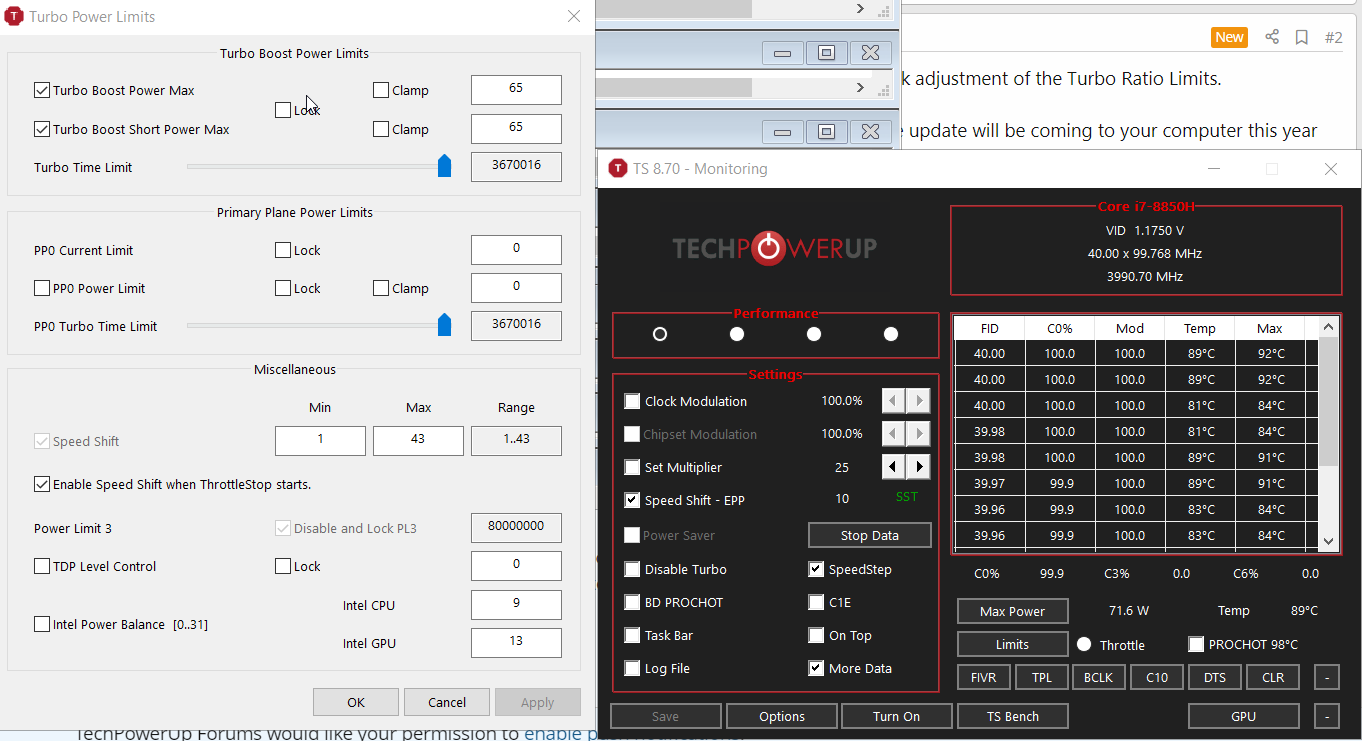
Task: Edit Intel CPU power balance field
Action: tap(516, 604)
